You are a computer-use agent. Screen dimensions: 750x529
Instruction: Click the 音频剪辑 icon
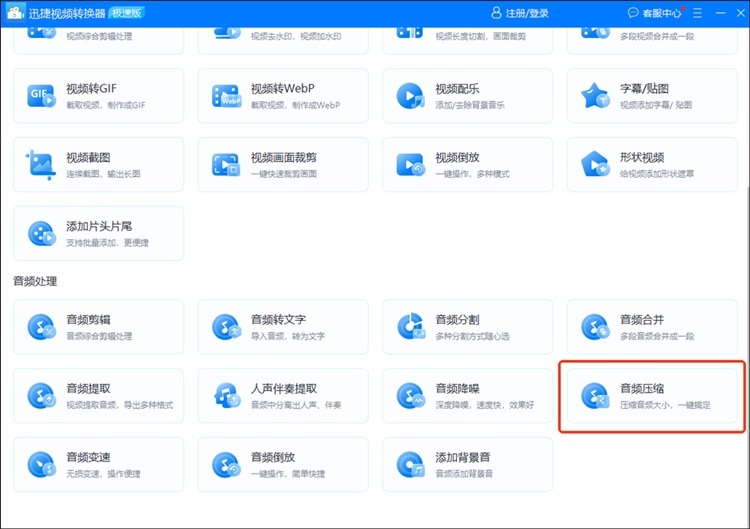coord(42,327)
